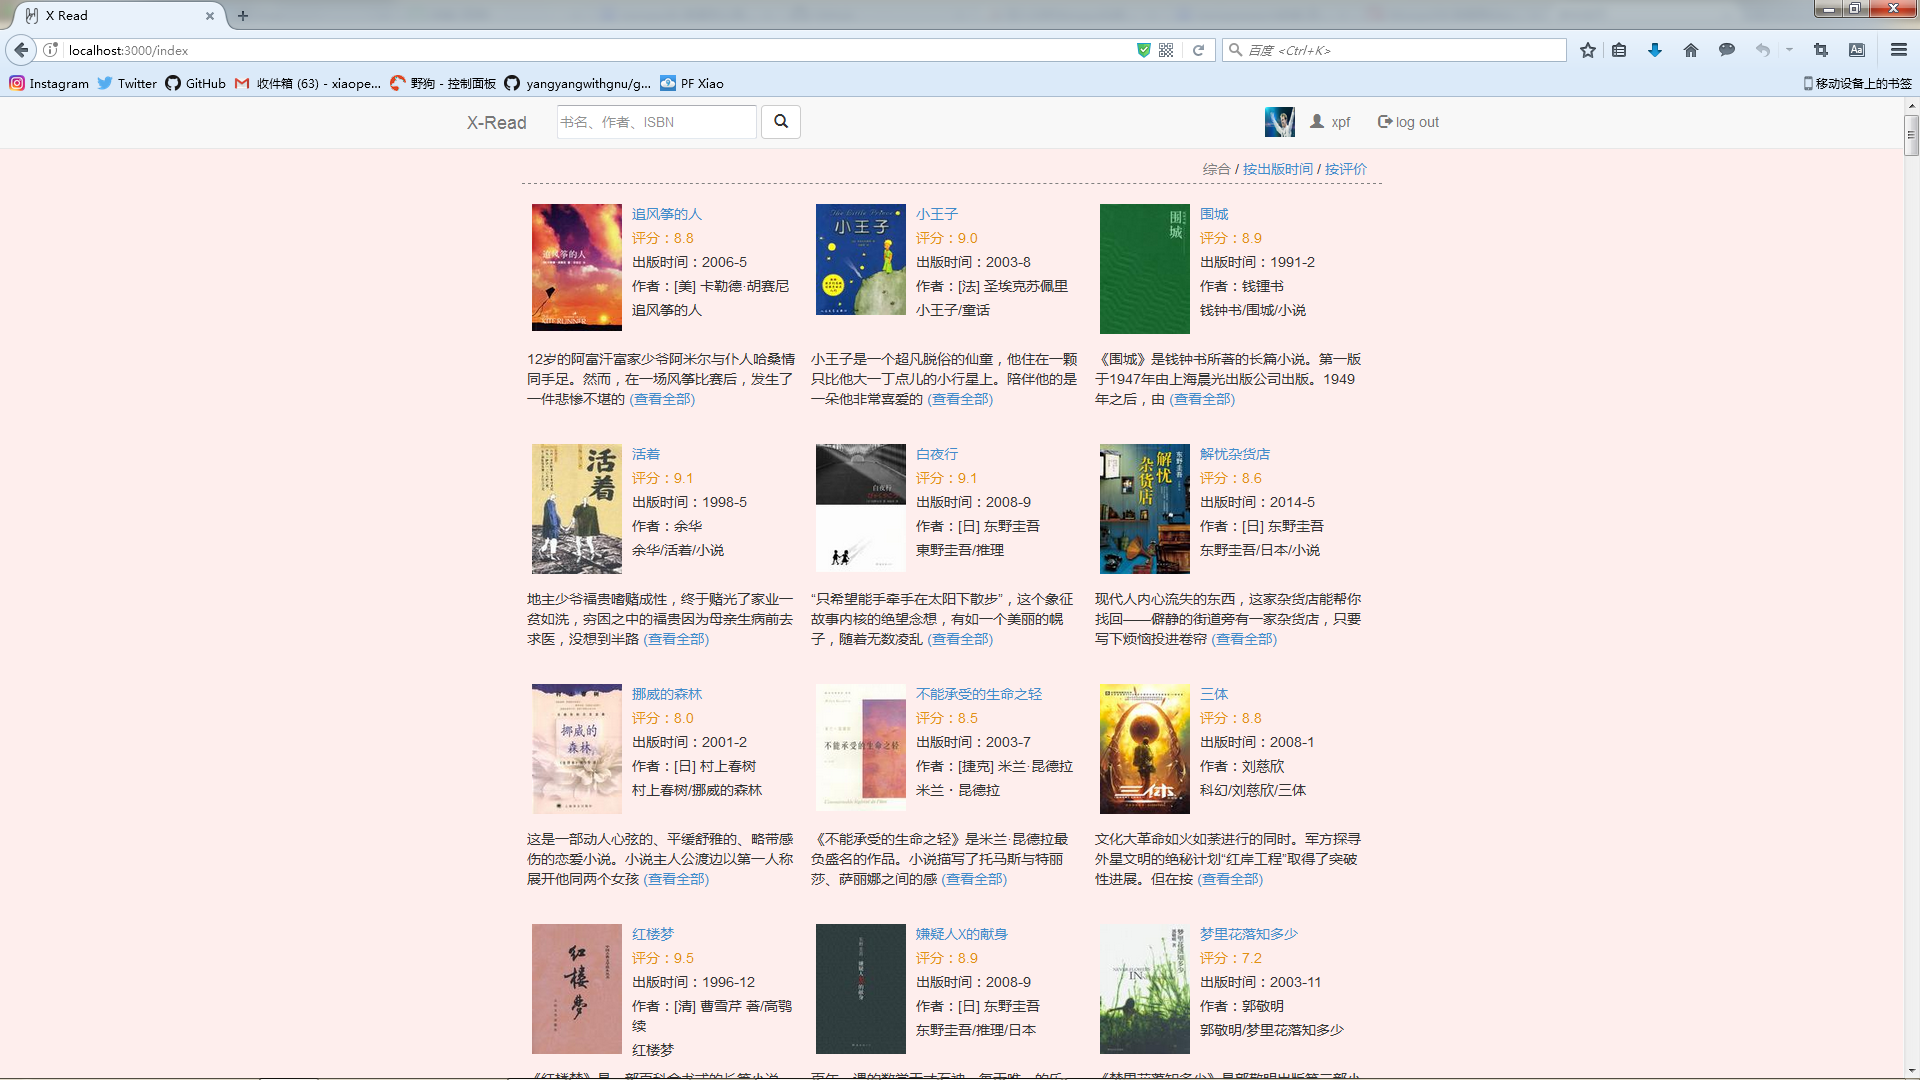Image resolution: width=1920 pixels, height=1080 pixels.
Task: Open the Instagram bookmark
Action: [49, 84]
